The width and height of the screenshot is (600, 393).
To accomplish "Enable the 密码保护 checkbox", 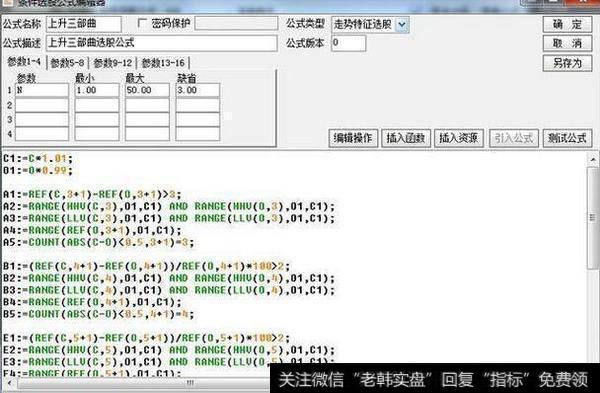I will (142, 24).
